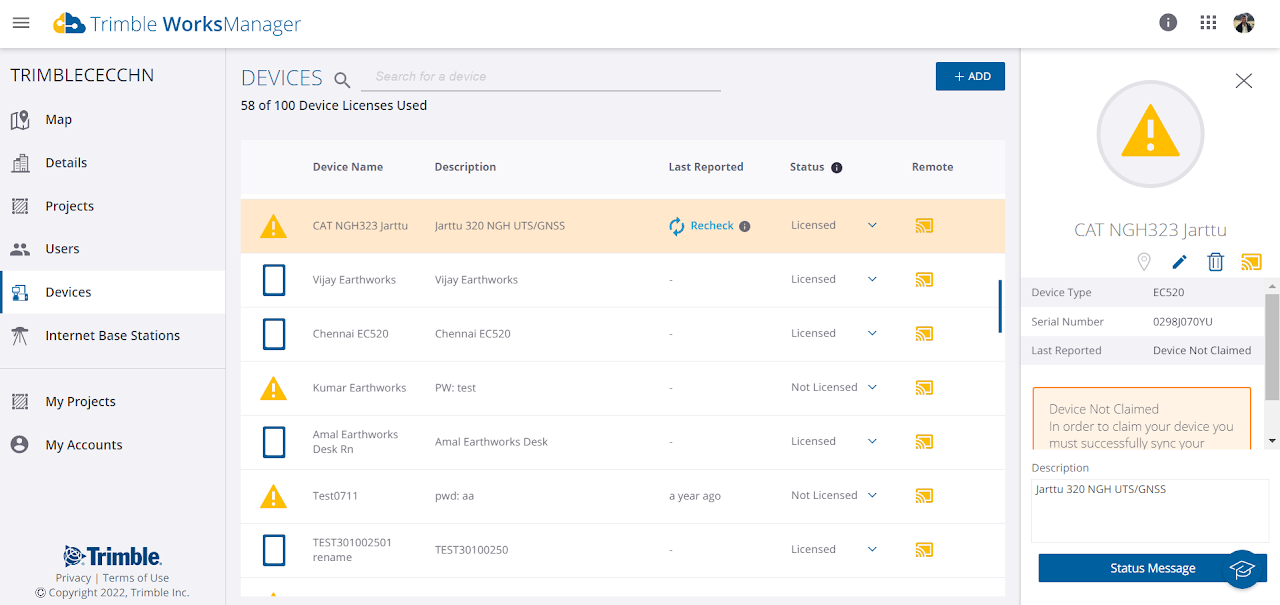Delete device with the trash icon
This screenshot has width=1280, height=605.
click(1215, 262)
